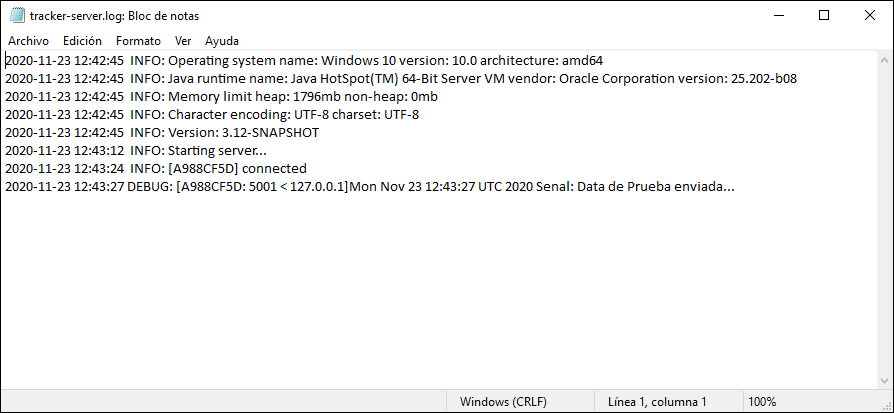Open the Ver menu
The width and height of the screenshot is (894, 413).
click(x=183, y=41)
